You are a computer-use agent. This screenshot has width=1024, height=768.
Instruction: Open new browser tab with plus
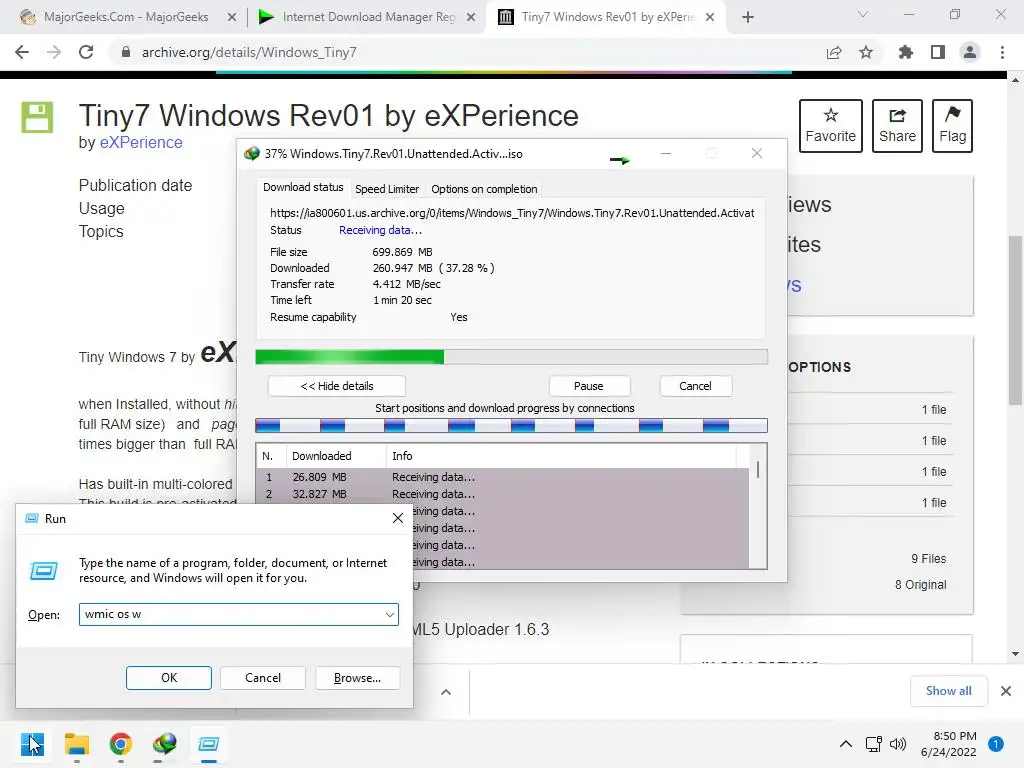(748, 17)
